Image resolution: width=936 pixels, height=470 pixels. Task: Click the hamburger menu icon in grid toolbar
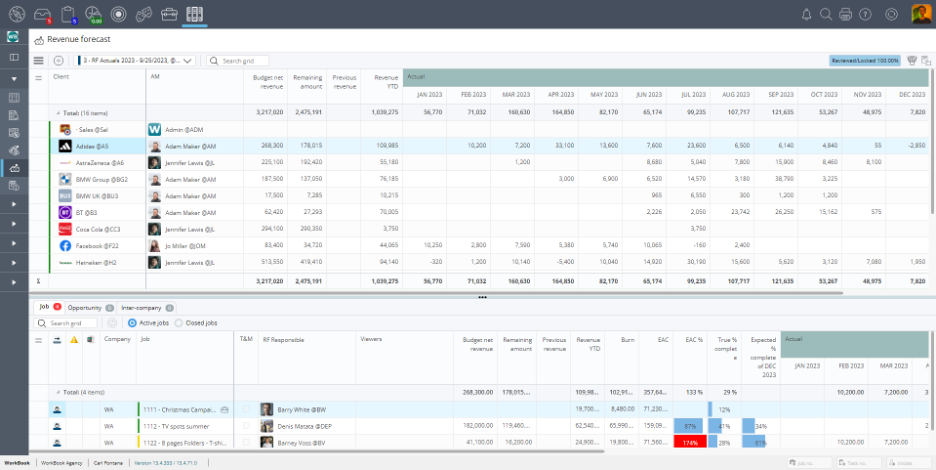(x=39, y=61)
